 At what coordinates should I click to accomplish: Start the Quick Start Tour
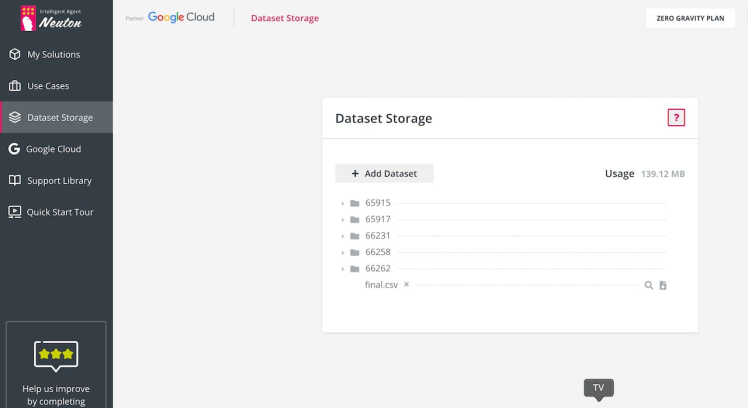pos(60,212)
